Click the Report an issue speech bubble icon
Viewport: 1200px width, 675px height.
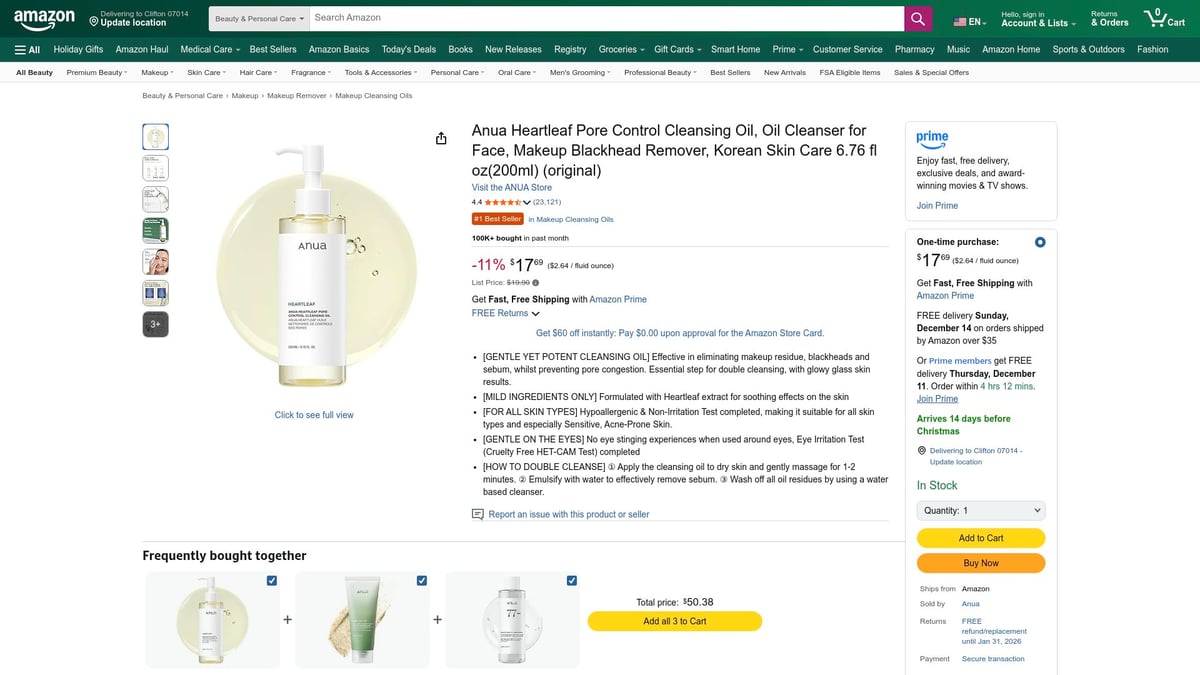coord(478,513)
